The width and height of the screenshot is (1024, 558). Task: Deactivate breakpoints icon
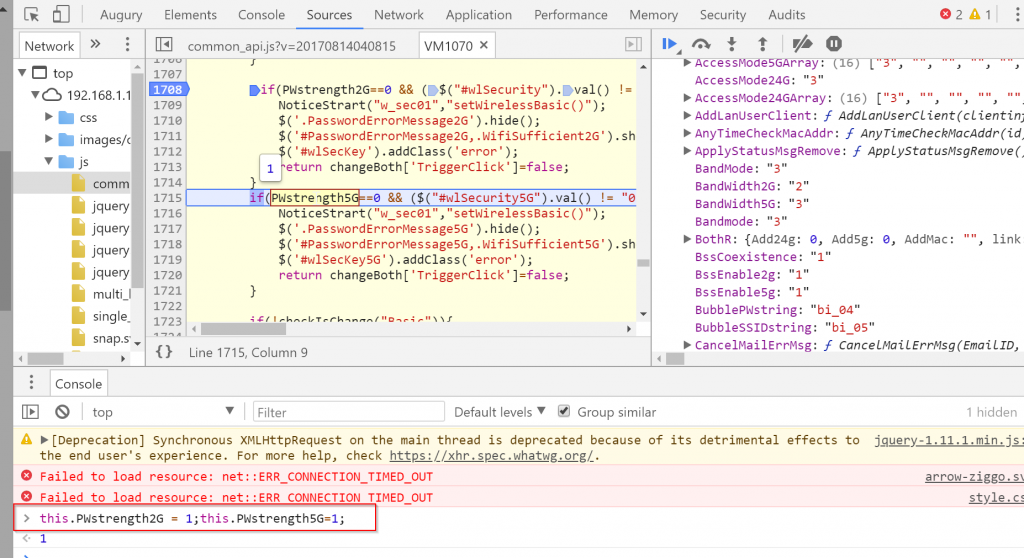point(801,44)
